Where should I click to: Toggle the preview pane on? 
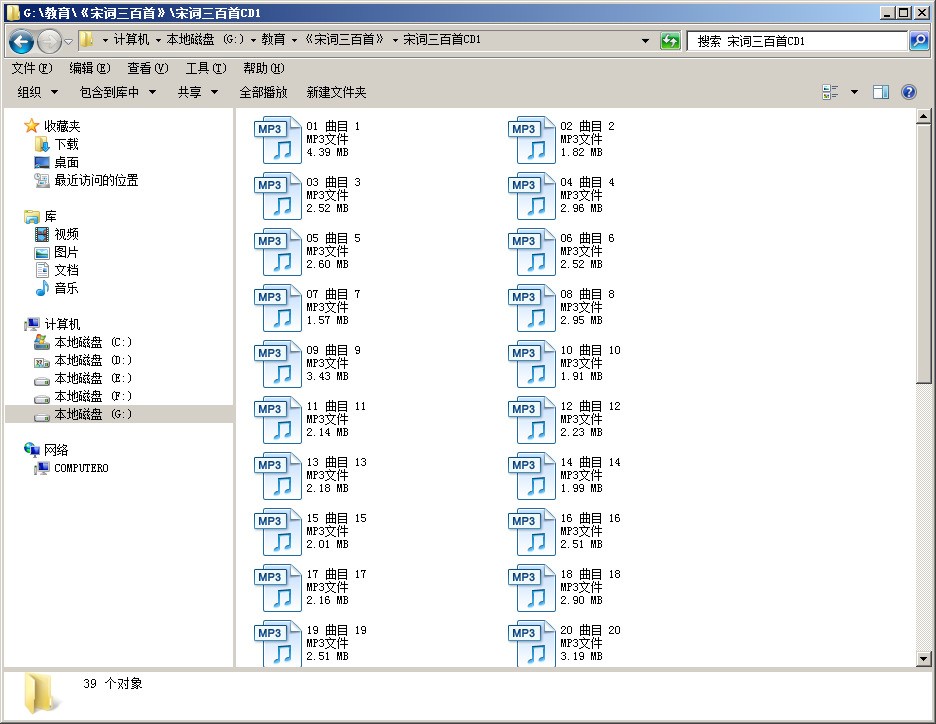point(879,91)
